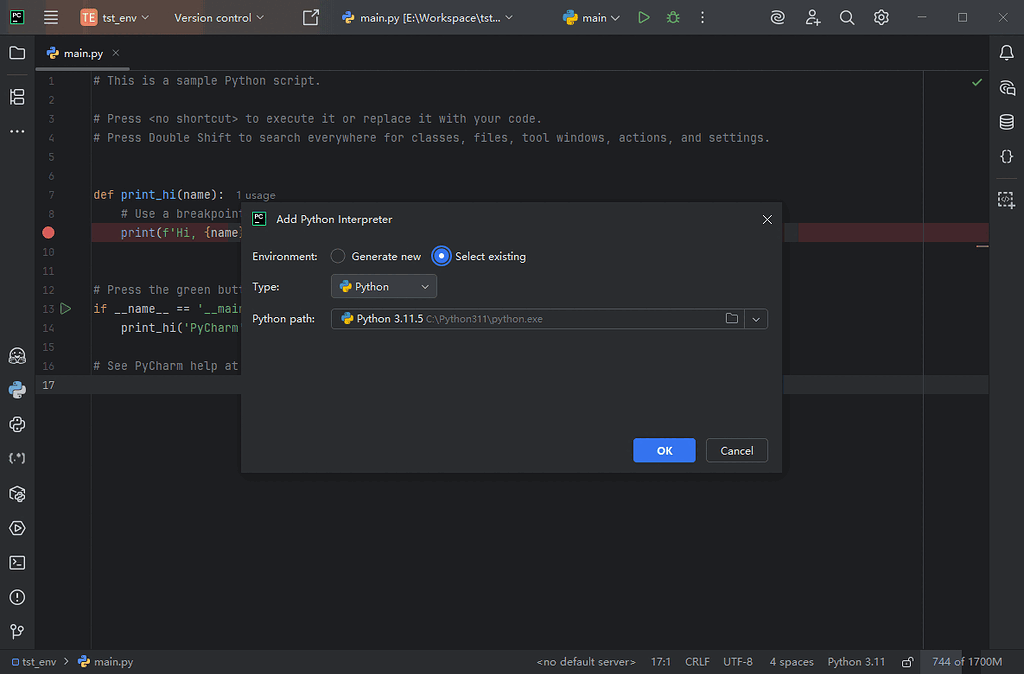Open the Database tool window
Image resolution: width=1024 pixels, height=674 pixels.
click(1006, 121)
